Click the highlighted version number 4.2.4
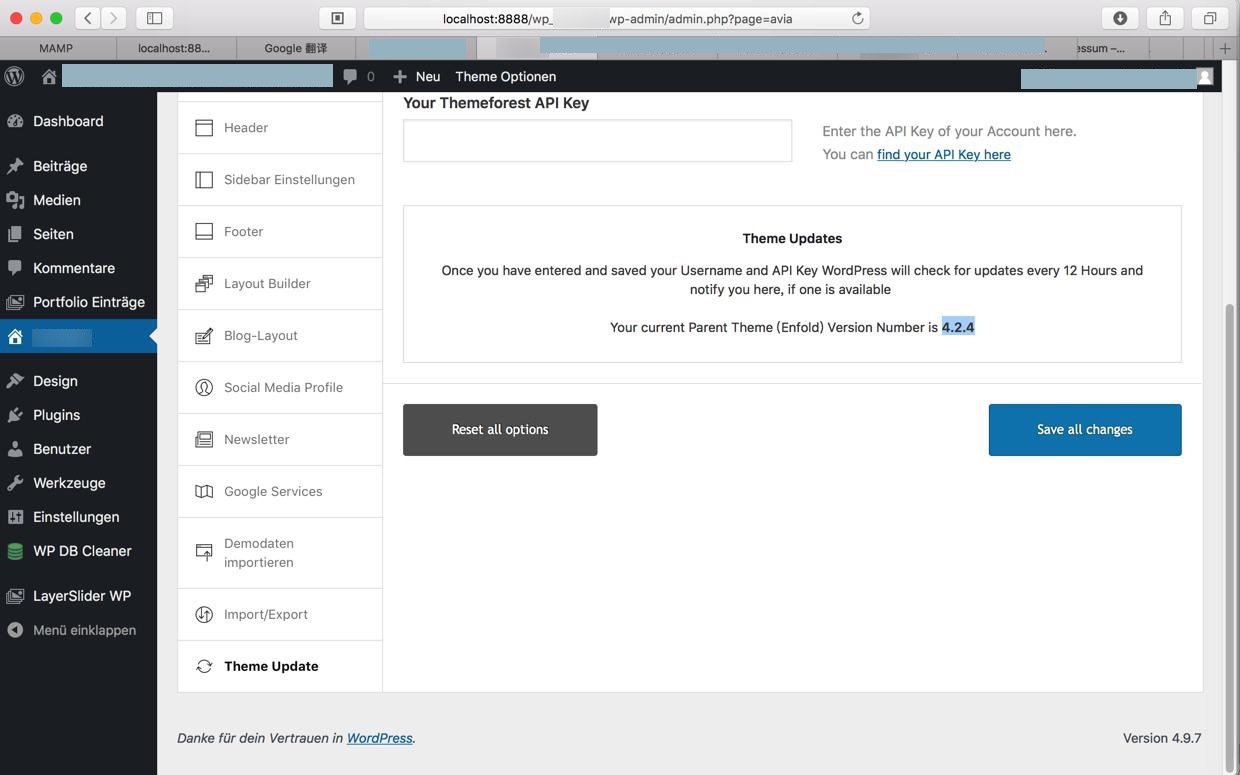 pos(958,327)
